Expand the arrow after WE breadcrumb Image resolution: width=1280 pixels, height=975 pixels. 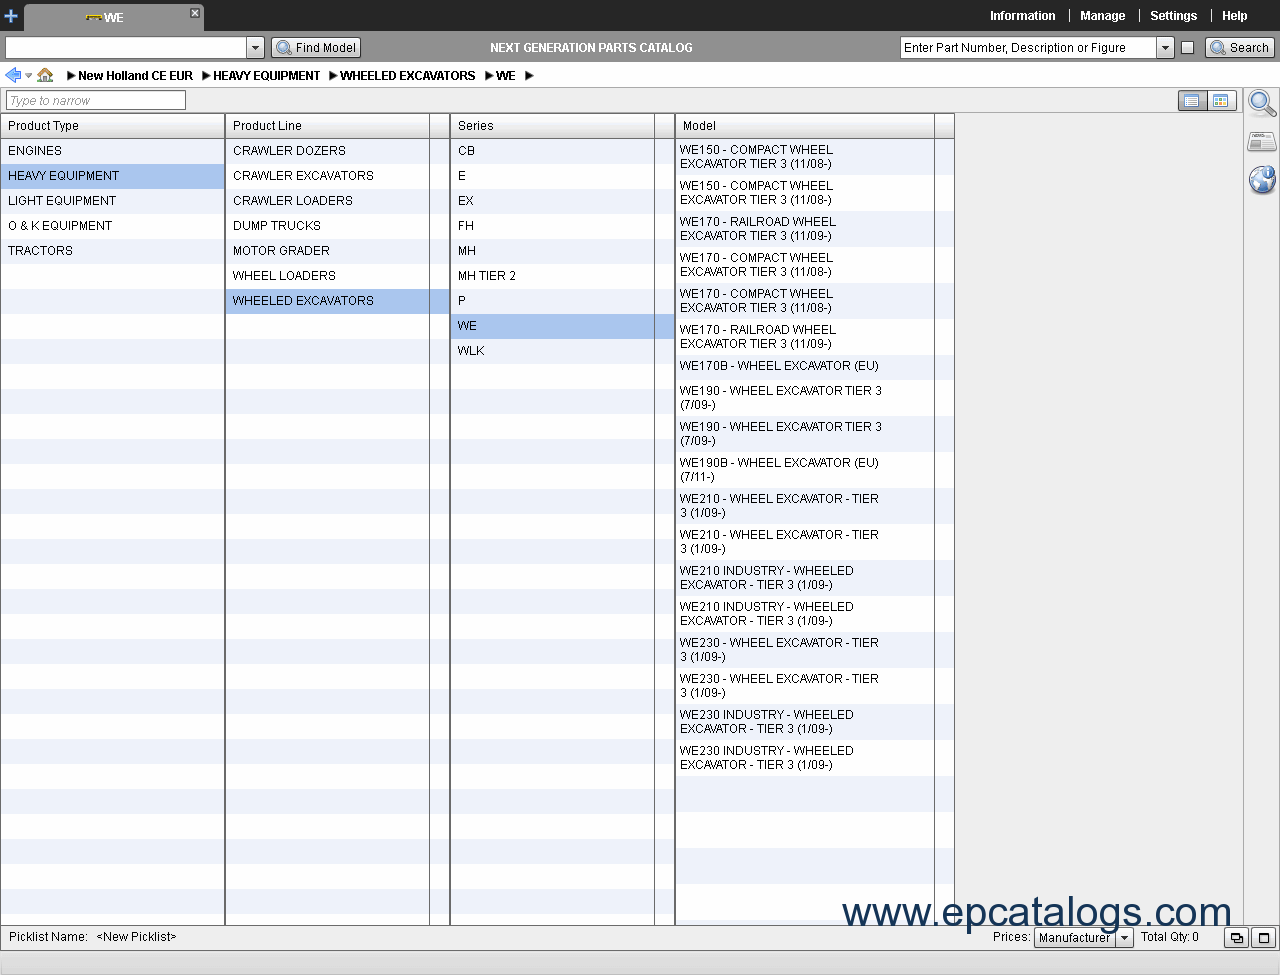click(529, 76)
